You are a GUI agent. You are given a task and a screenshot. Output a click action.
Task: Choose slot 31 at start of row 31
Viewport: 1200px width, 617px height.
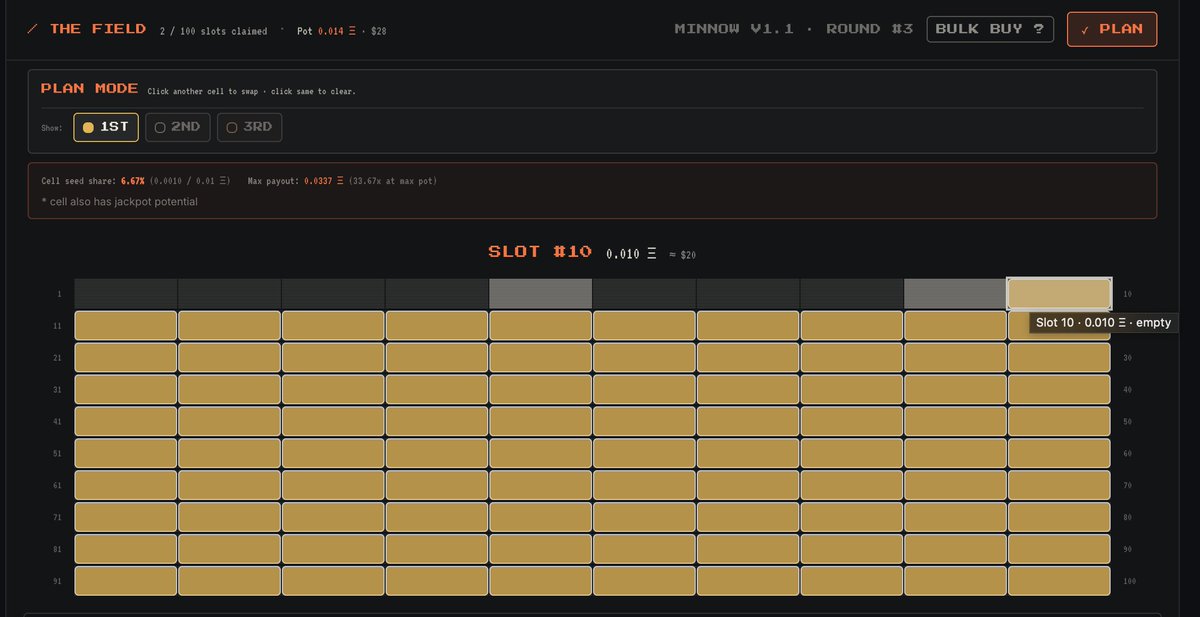(x=126, y=390)
